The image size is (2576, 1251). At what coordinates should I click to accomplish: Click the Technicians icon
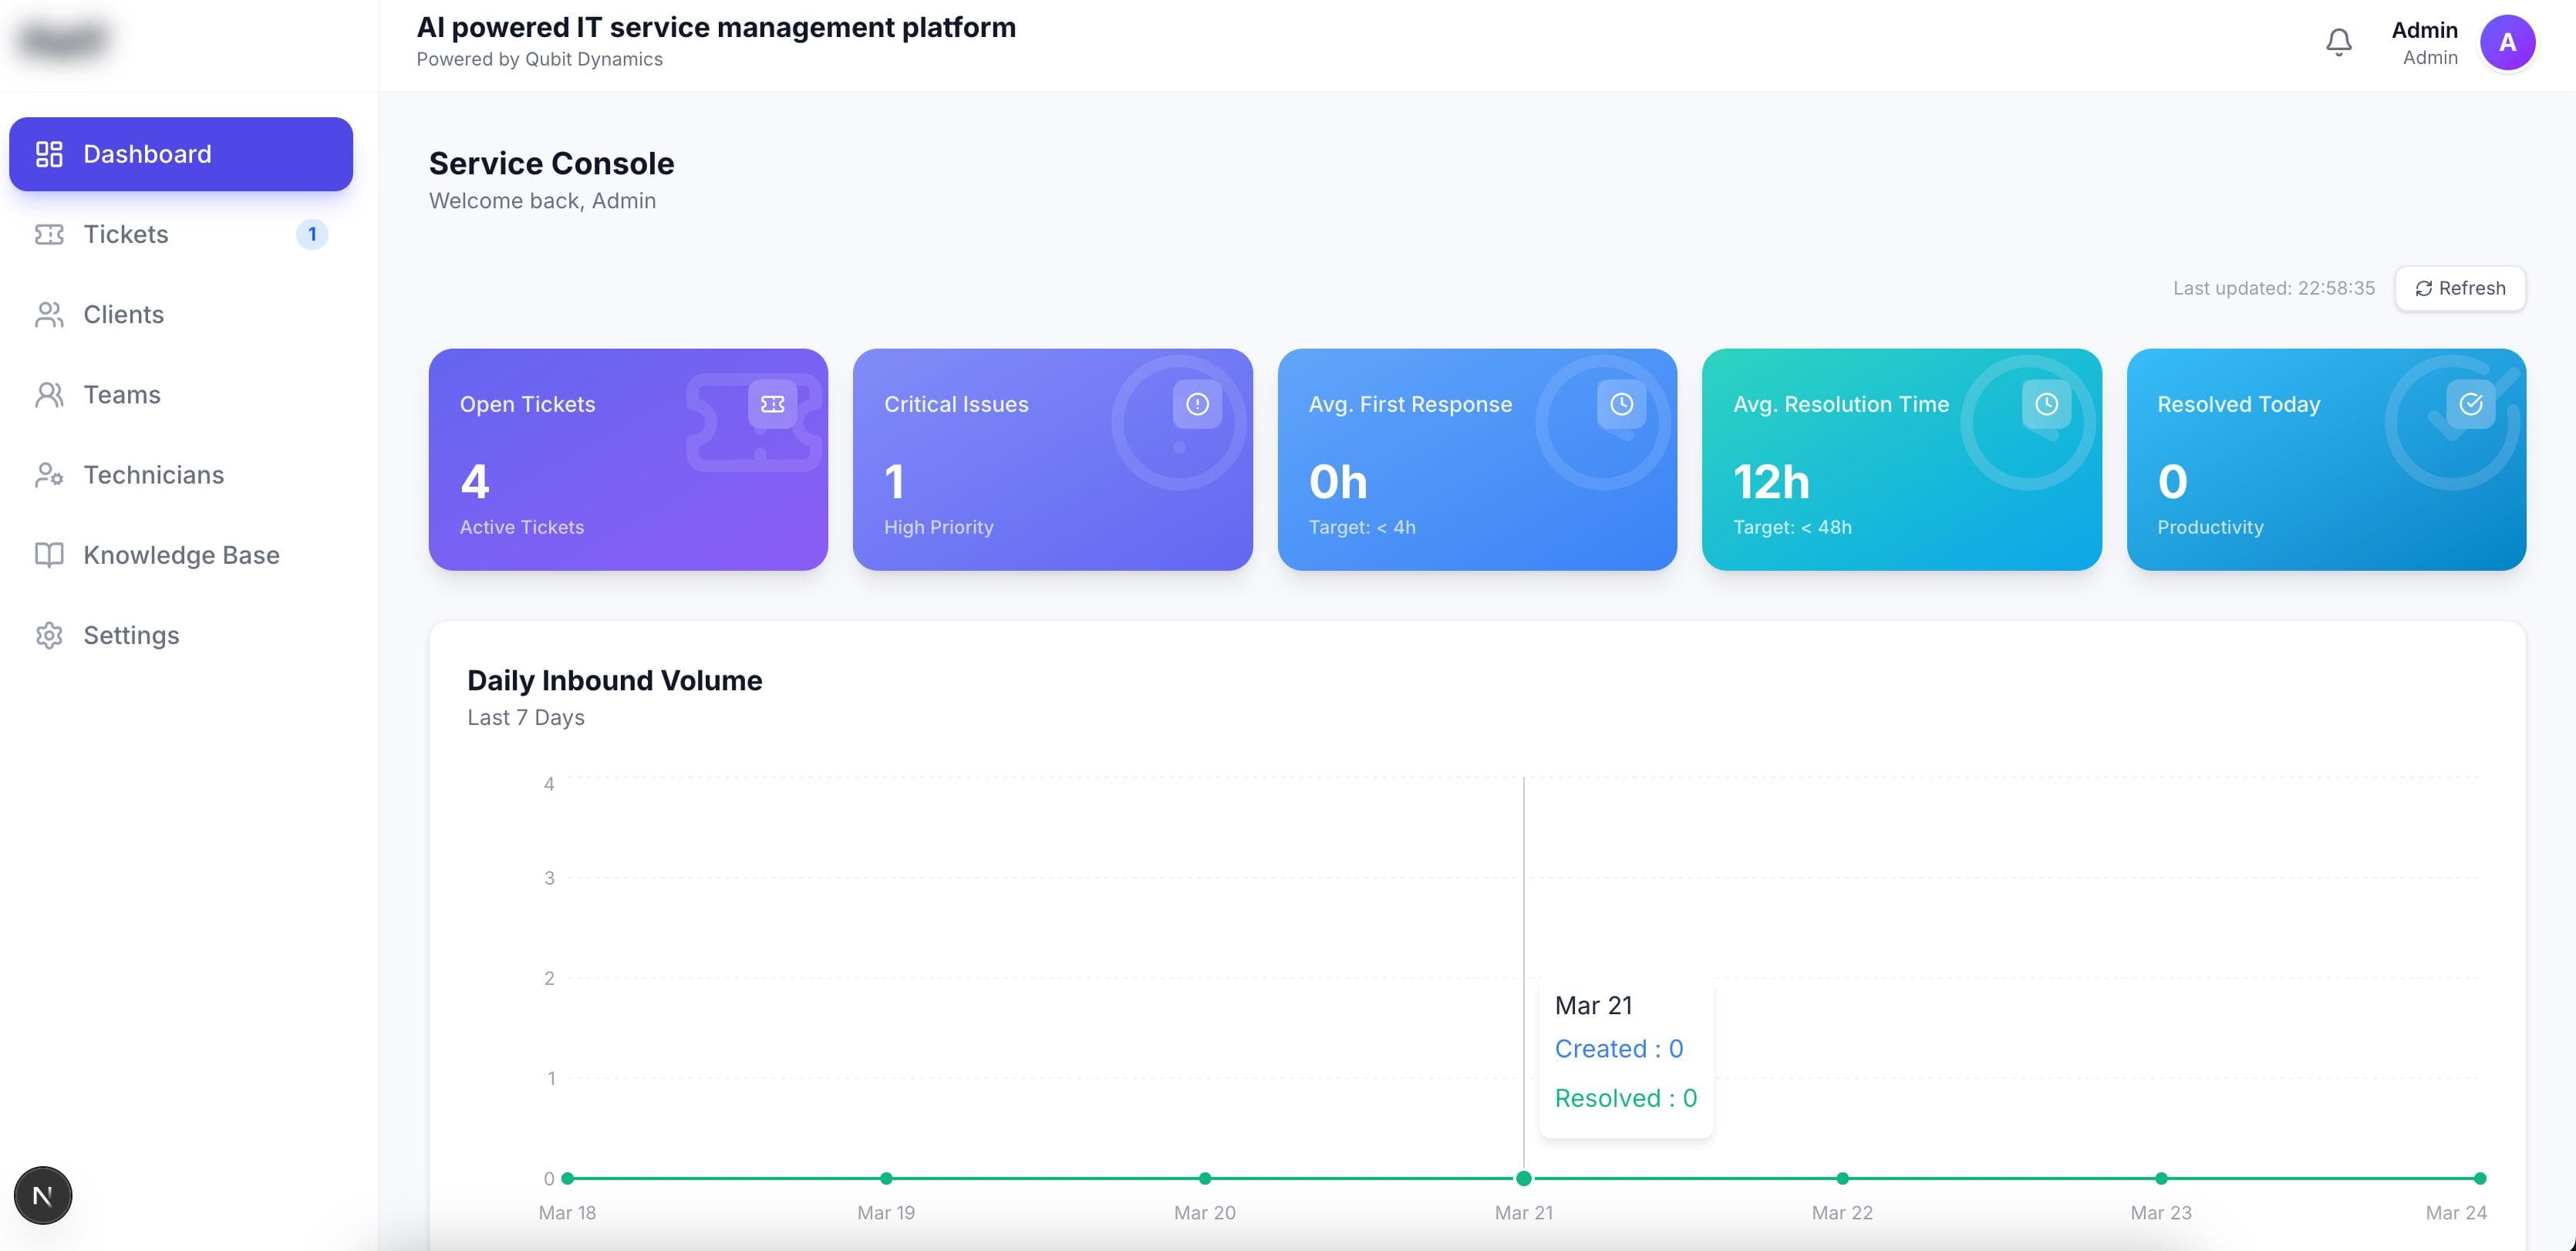[49, 475]
